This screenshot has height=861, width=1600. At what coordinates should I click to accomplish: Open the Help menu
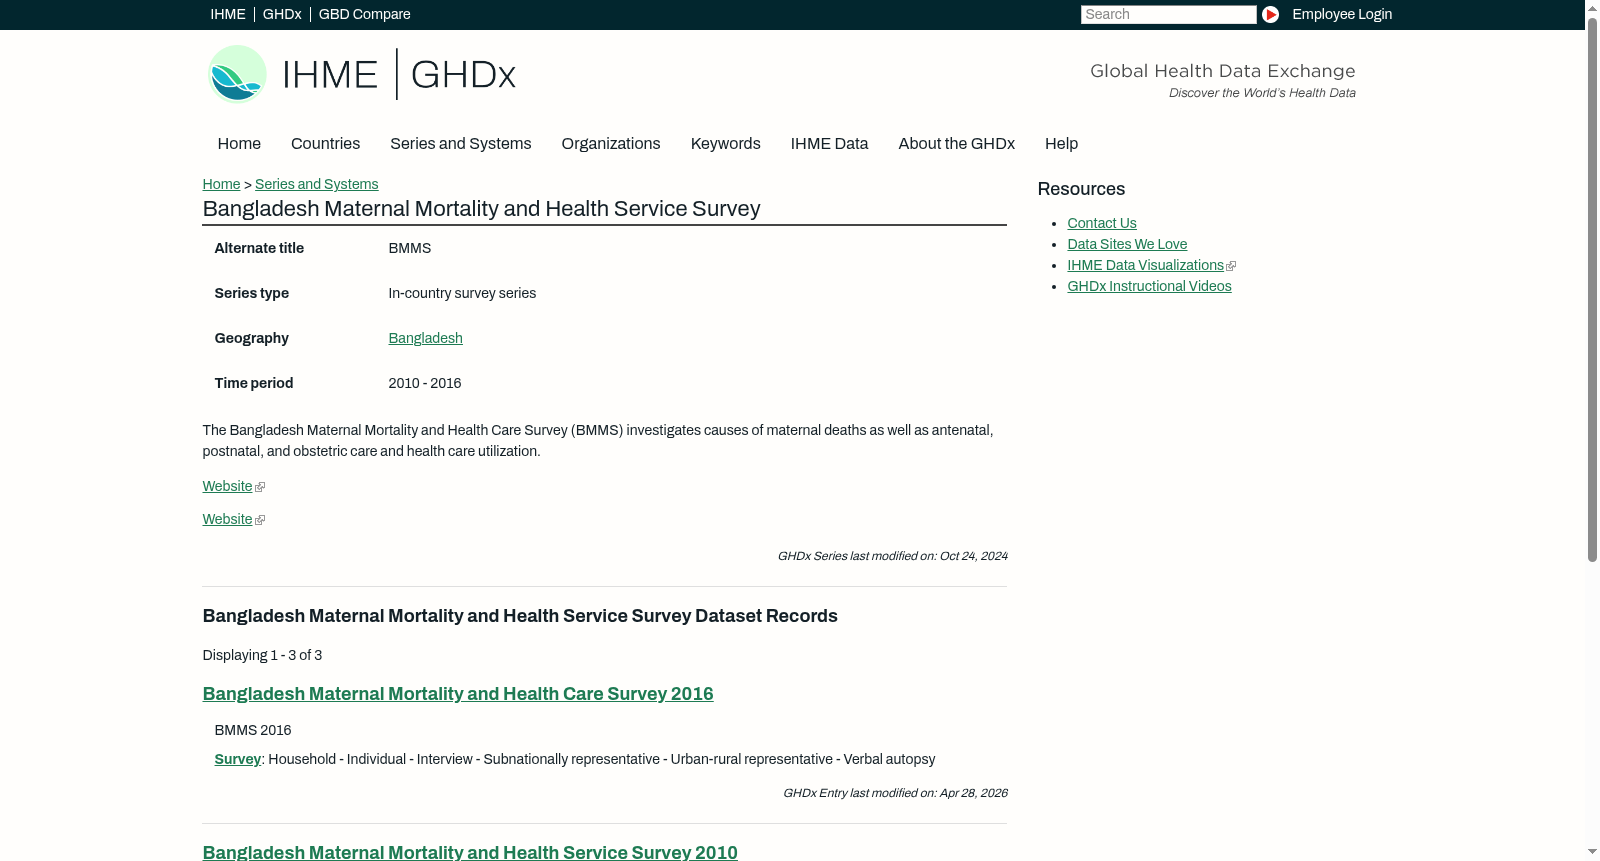click(x=1061, y=144)
